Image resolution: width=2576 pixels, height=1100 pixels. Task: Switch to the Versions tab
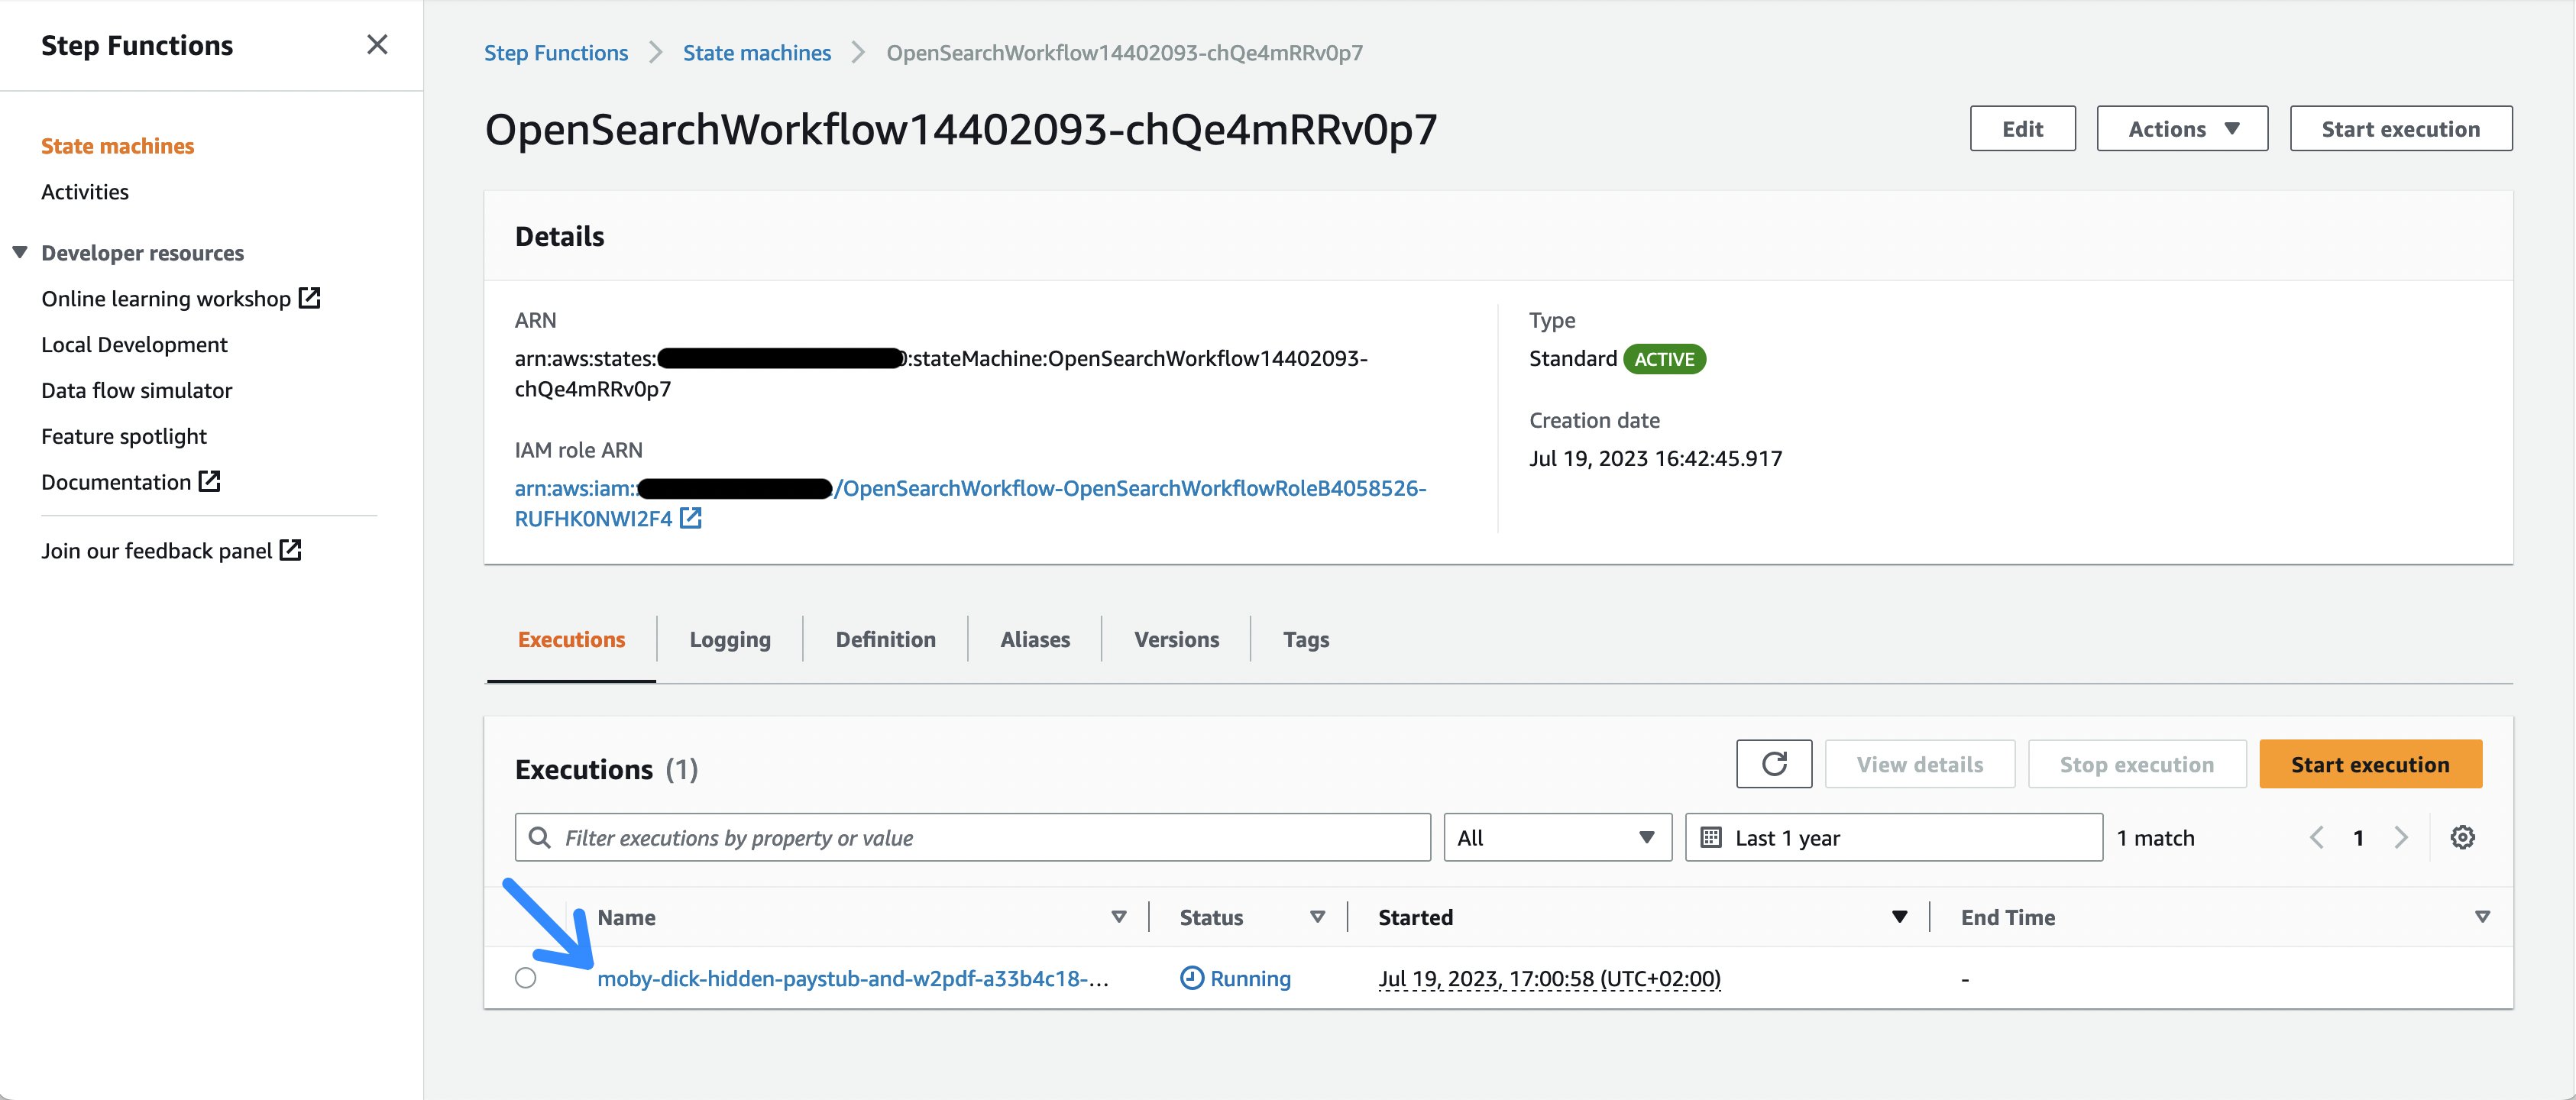pyautogui.click(x=1176, y=640)
